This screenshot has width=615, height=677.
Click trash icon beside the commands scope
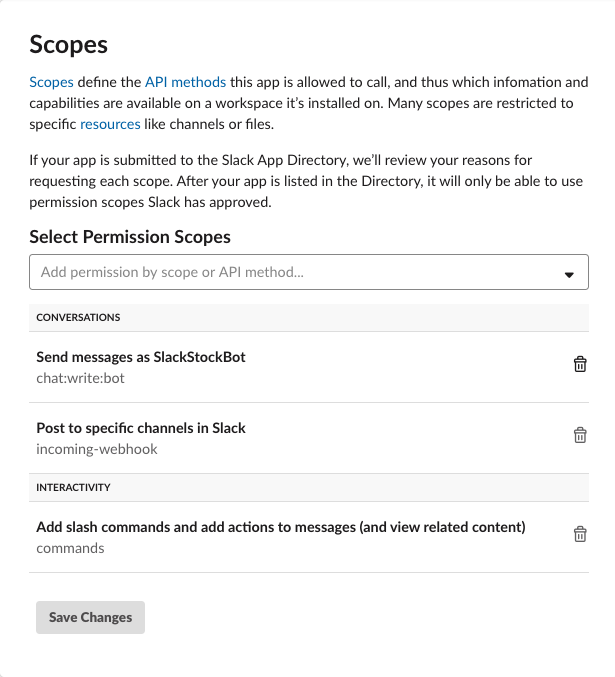580,534
